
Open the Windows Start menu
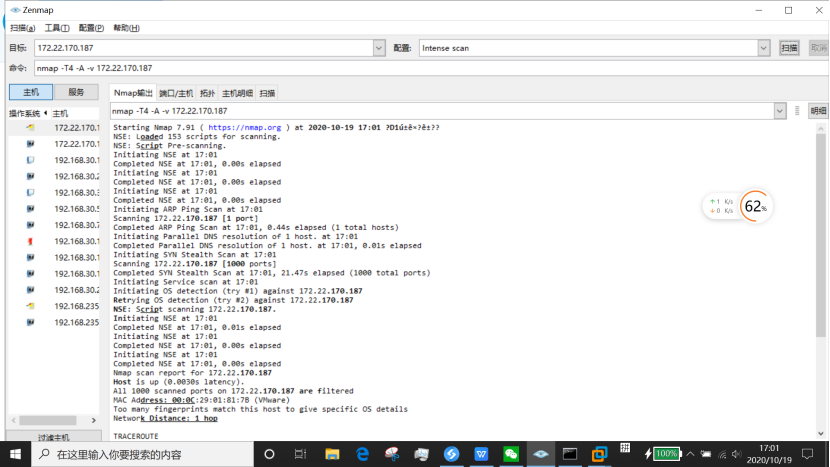(x=15, y=454)
